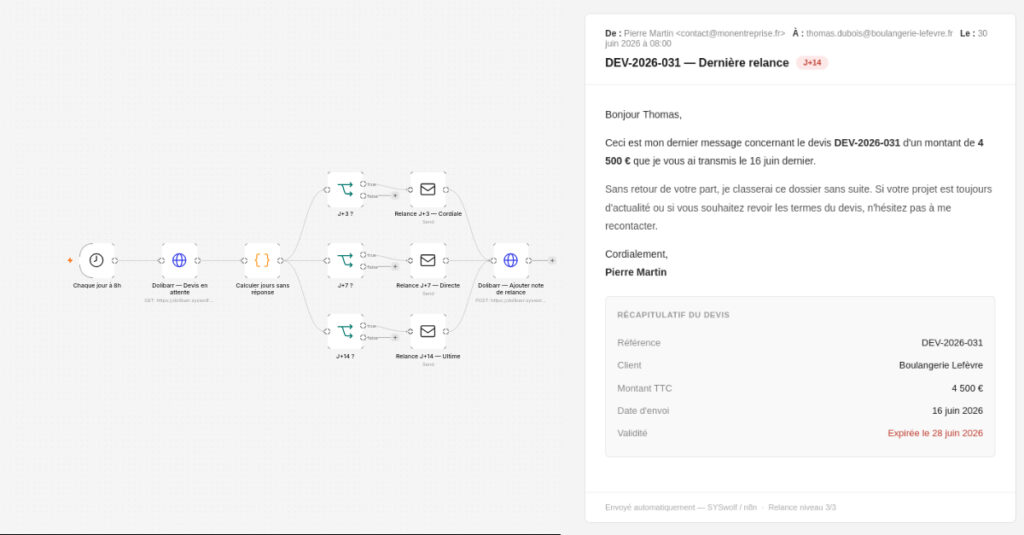Click the 'DEV-2026-031 — Dernière relance' subject line
This screenshot has height=535, width=1024.
697,63
